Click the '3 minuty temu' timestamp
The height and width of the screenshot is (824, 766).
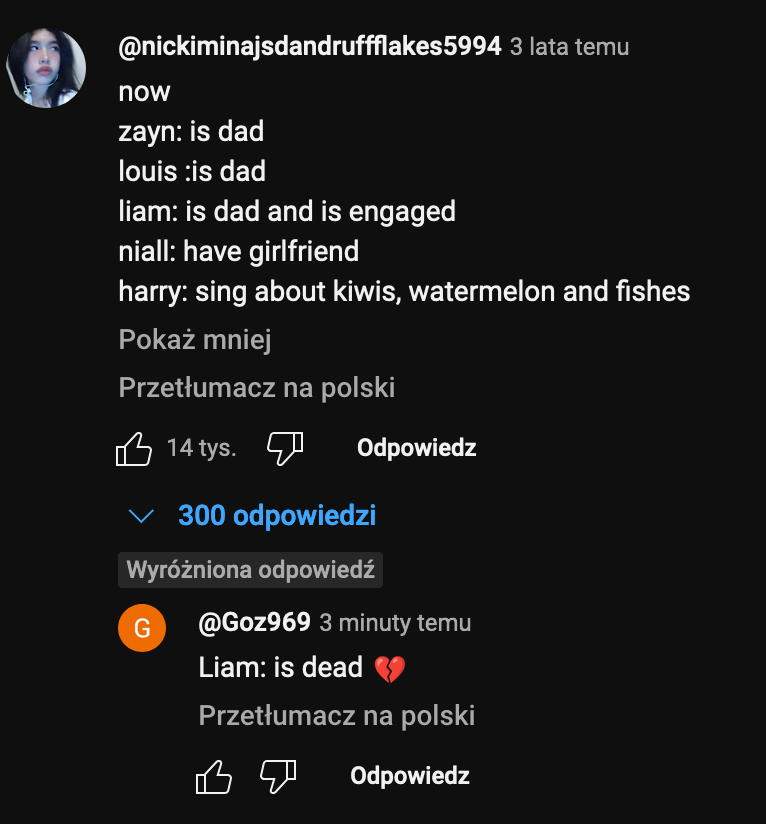395,623
